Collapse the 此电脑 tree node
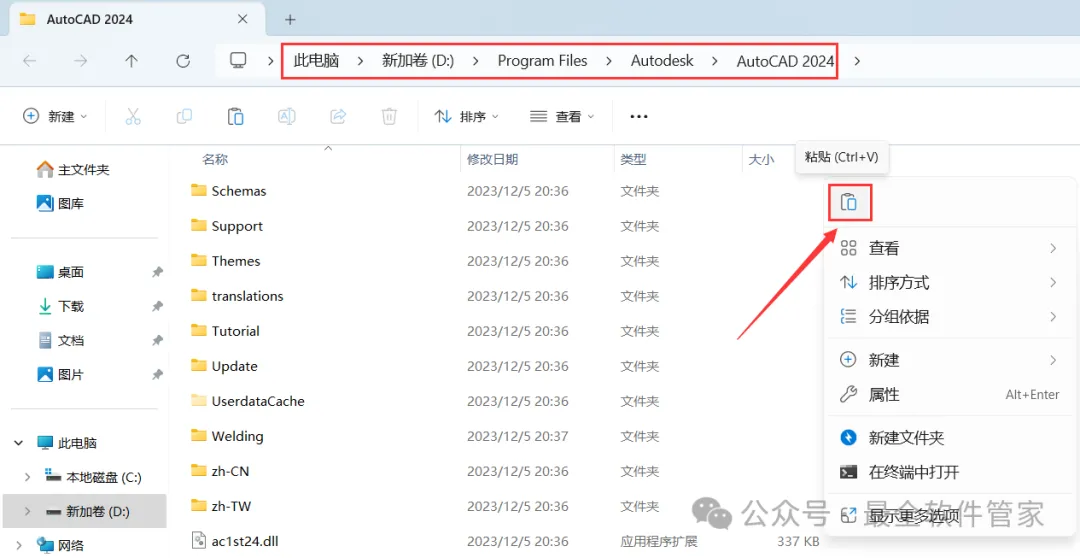1080x558 pixels. click(19, 442)
